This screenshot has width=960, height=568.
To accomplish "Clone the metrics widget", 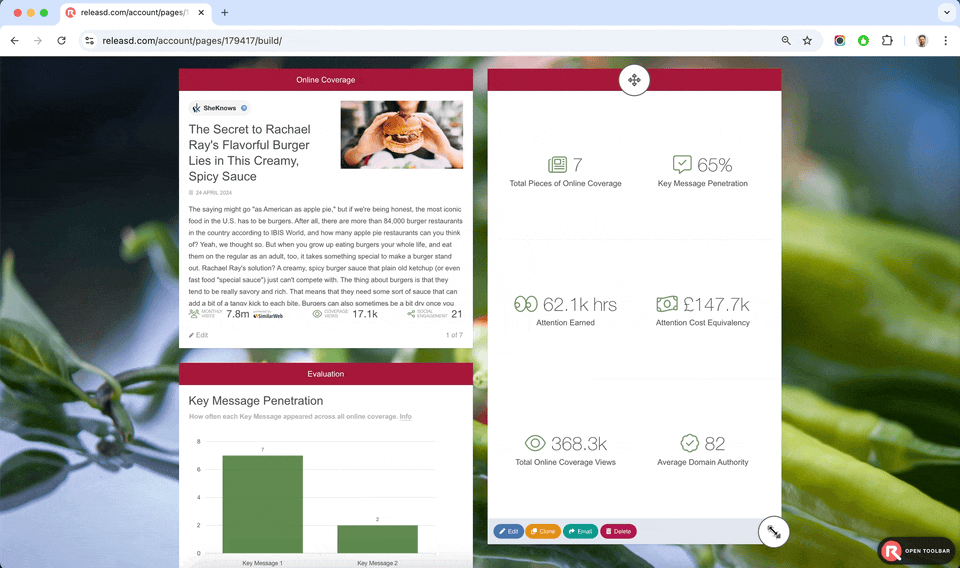I will tap(543, 532).
